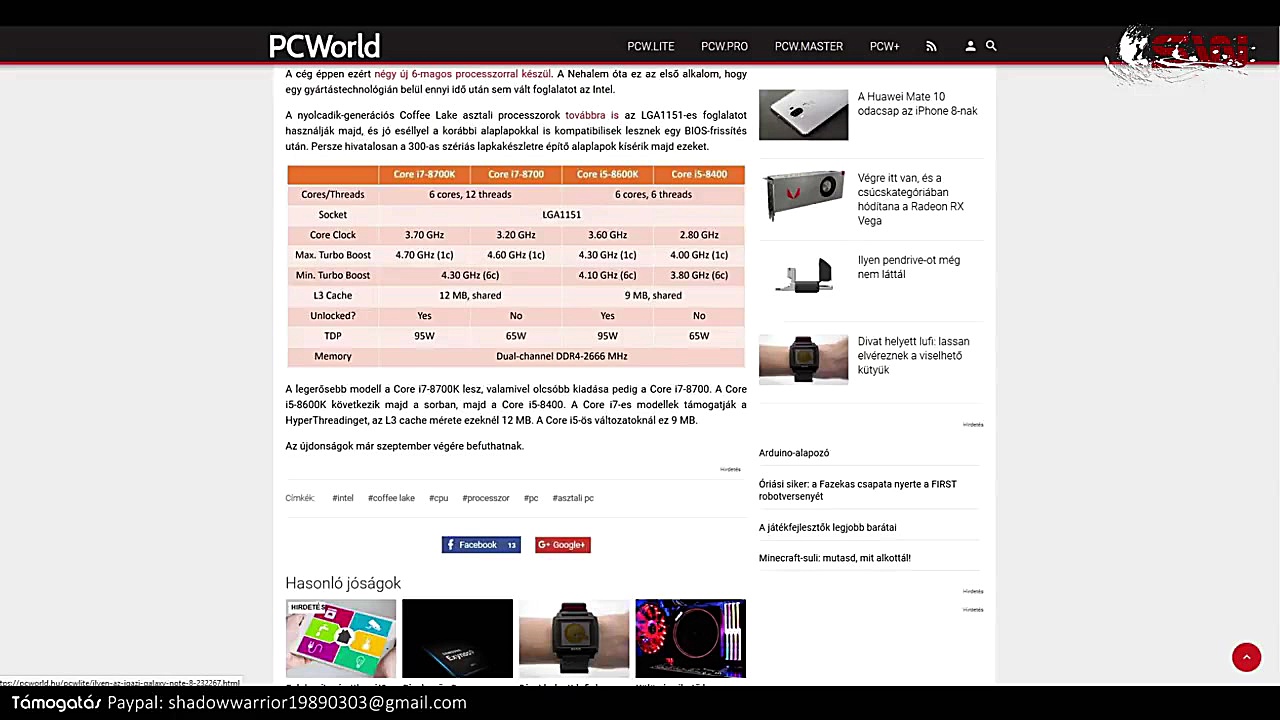Click the 3.70 GHz core clock value
Image resolution: width=1280 pixels, height=720 pixels.
coord(424,235)
